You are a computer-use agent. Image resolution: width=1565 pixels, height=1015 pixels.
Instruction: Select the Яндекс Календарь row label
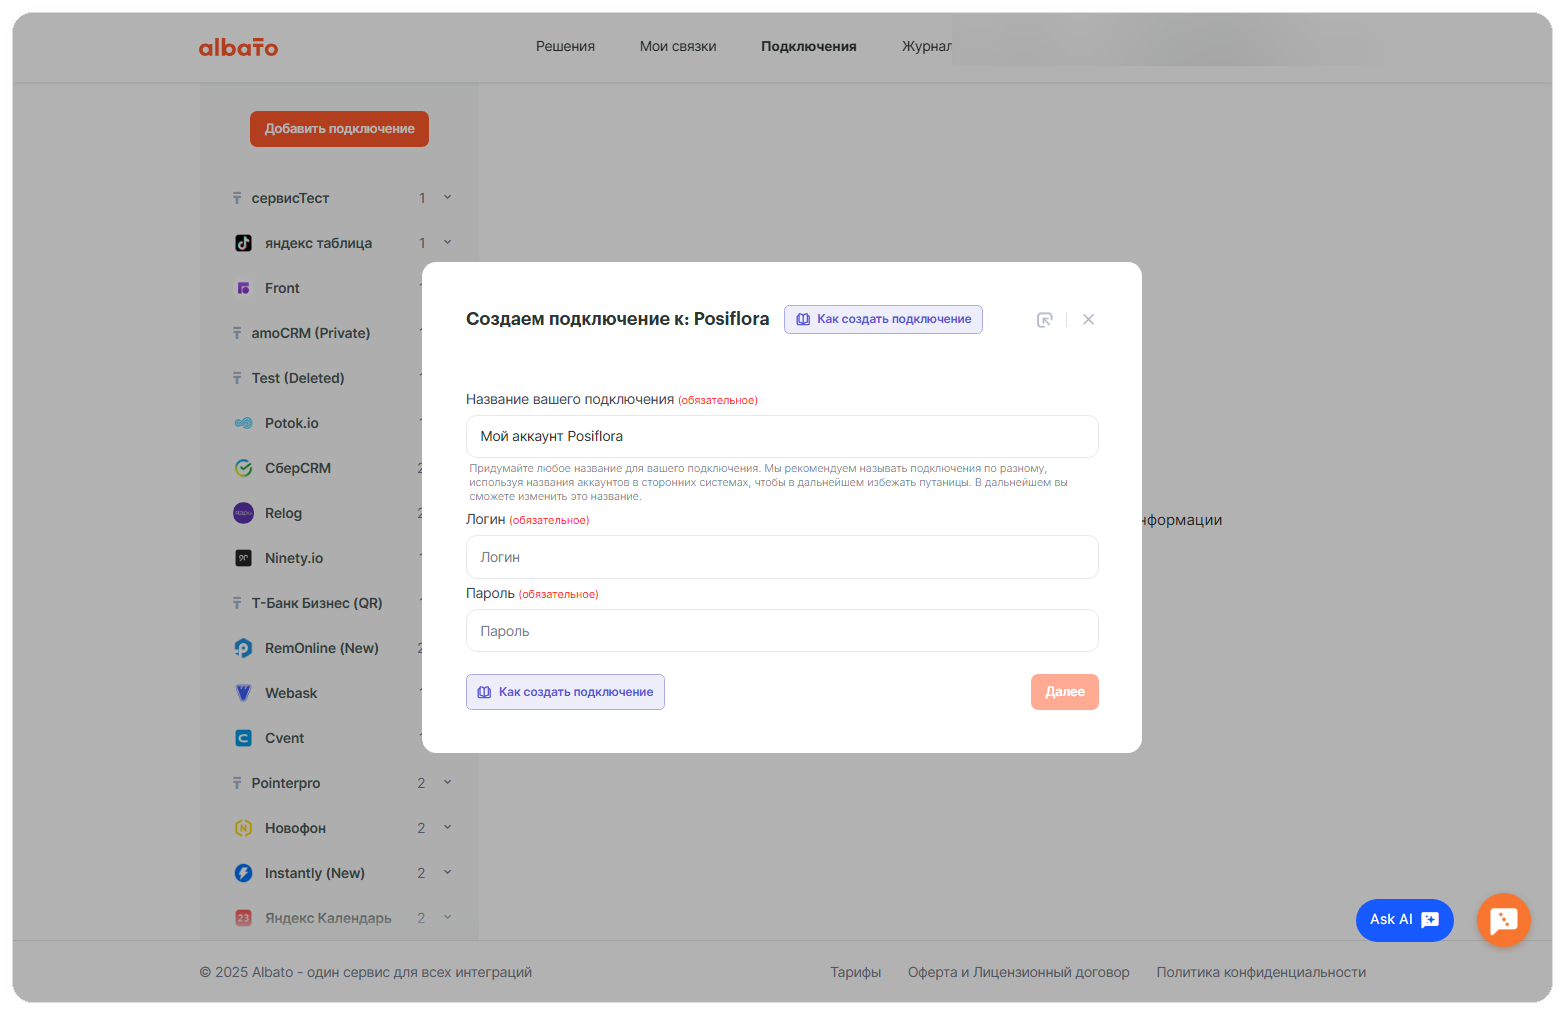328,918
